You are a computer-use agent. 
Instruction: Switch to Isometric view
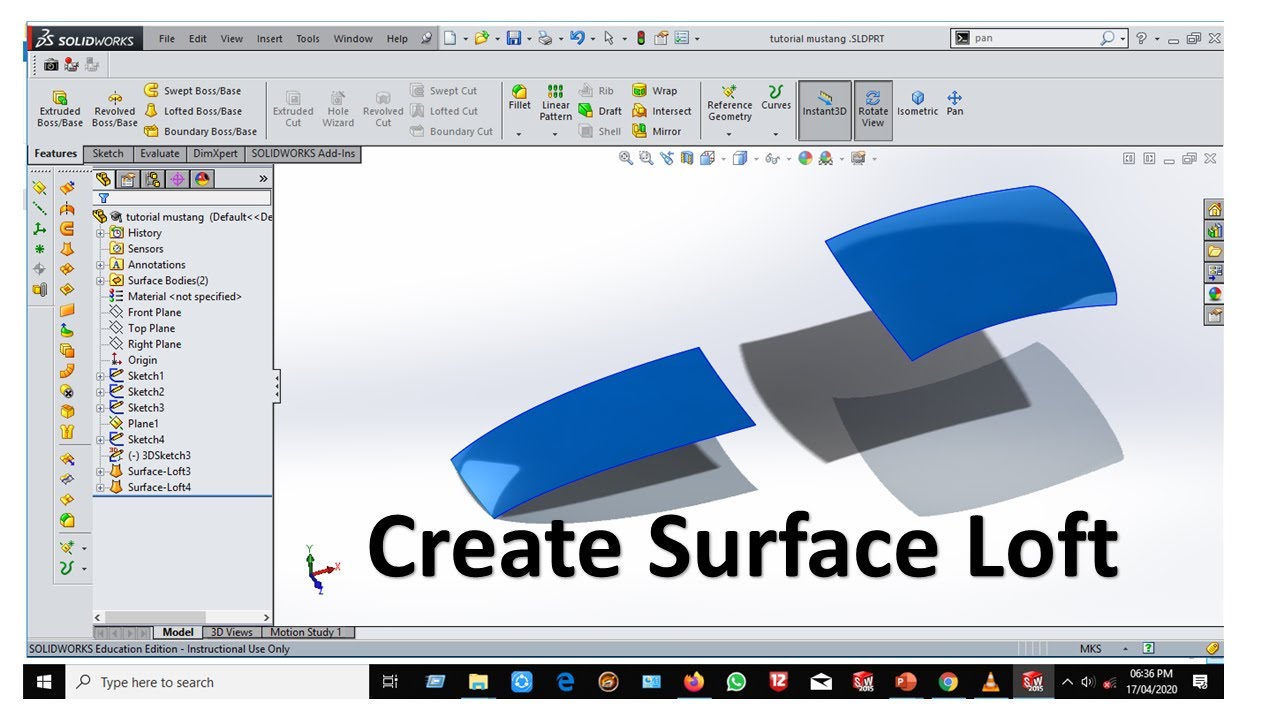pos(917,104)
